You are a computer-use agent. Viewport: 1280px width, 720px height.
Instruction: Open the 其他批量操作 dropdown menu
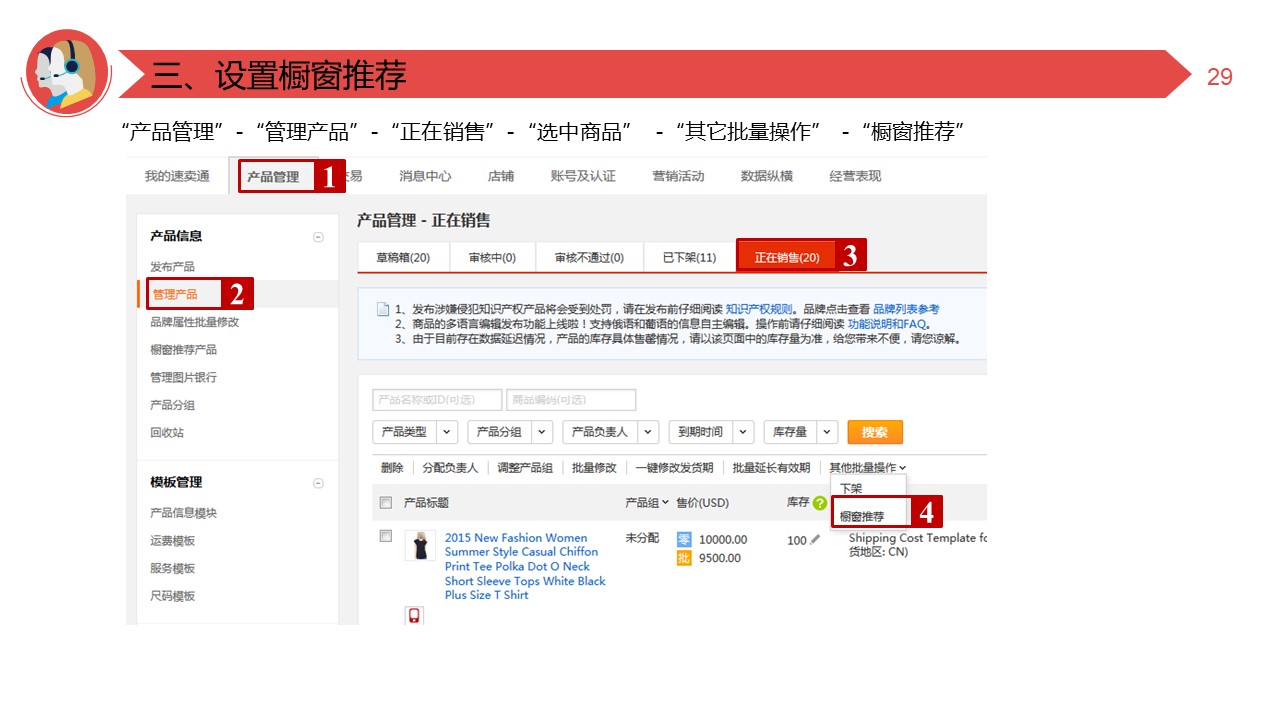pyautogui.click(x=868, y=468)
